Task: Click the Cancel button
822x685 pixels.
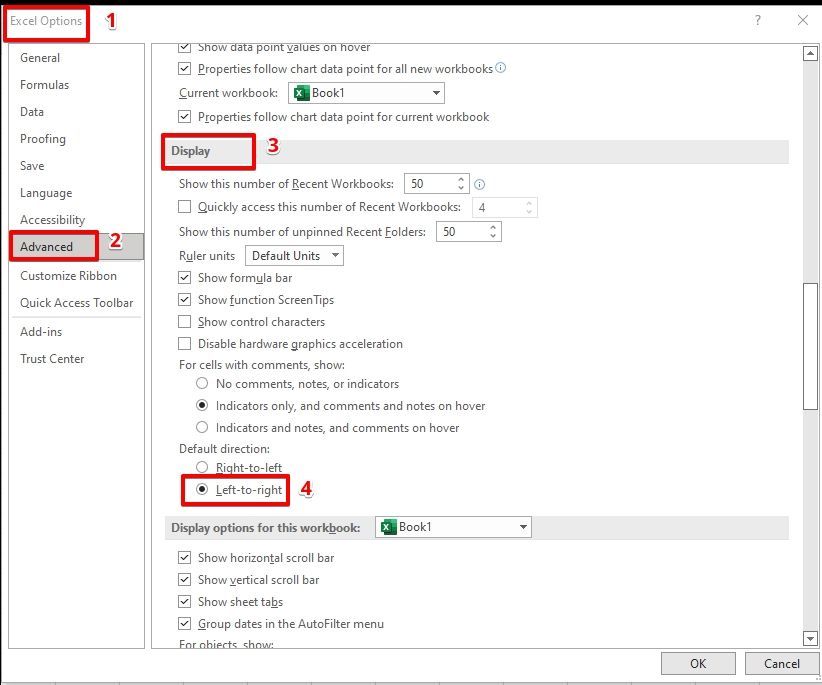Action: (x=782, y=664)
